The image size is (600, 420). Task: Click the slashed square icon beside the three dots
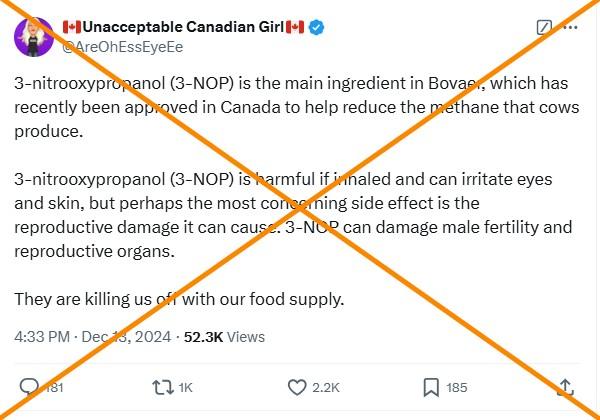pyautogui.click(x=544, y=28)
